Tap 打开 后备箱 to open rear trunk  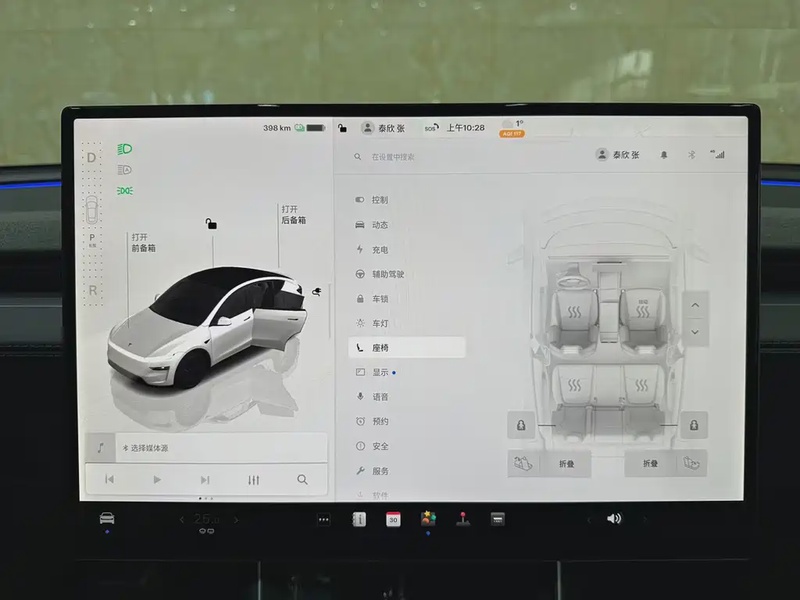(292, 214)
